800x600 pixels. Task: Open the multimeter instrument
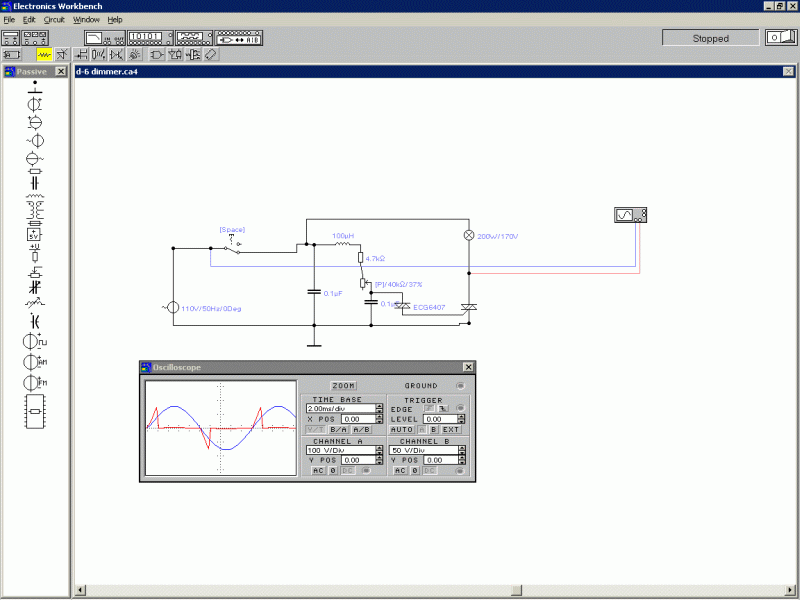11,38
